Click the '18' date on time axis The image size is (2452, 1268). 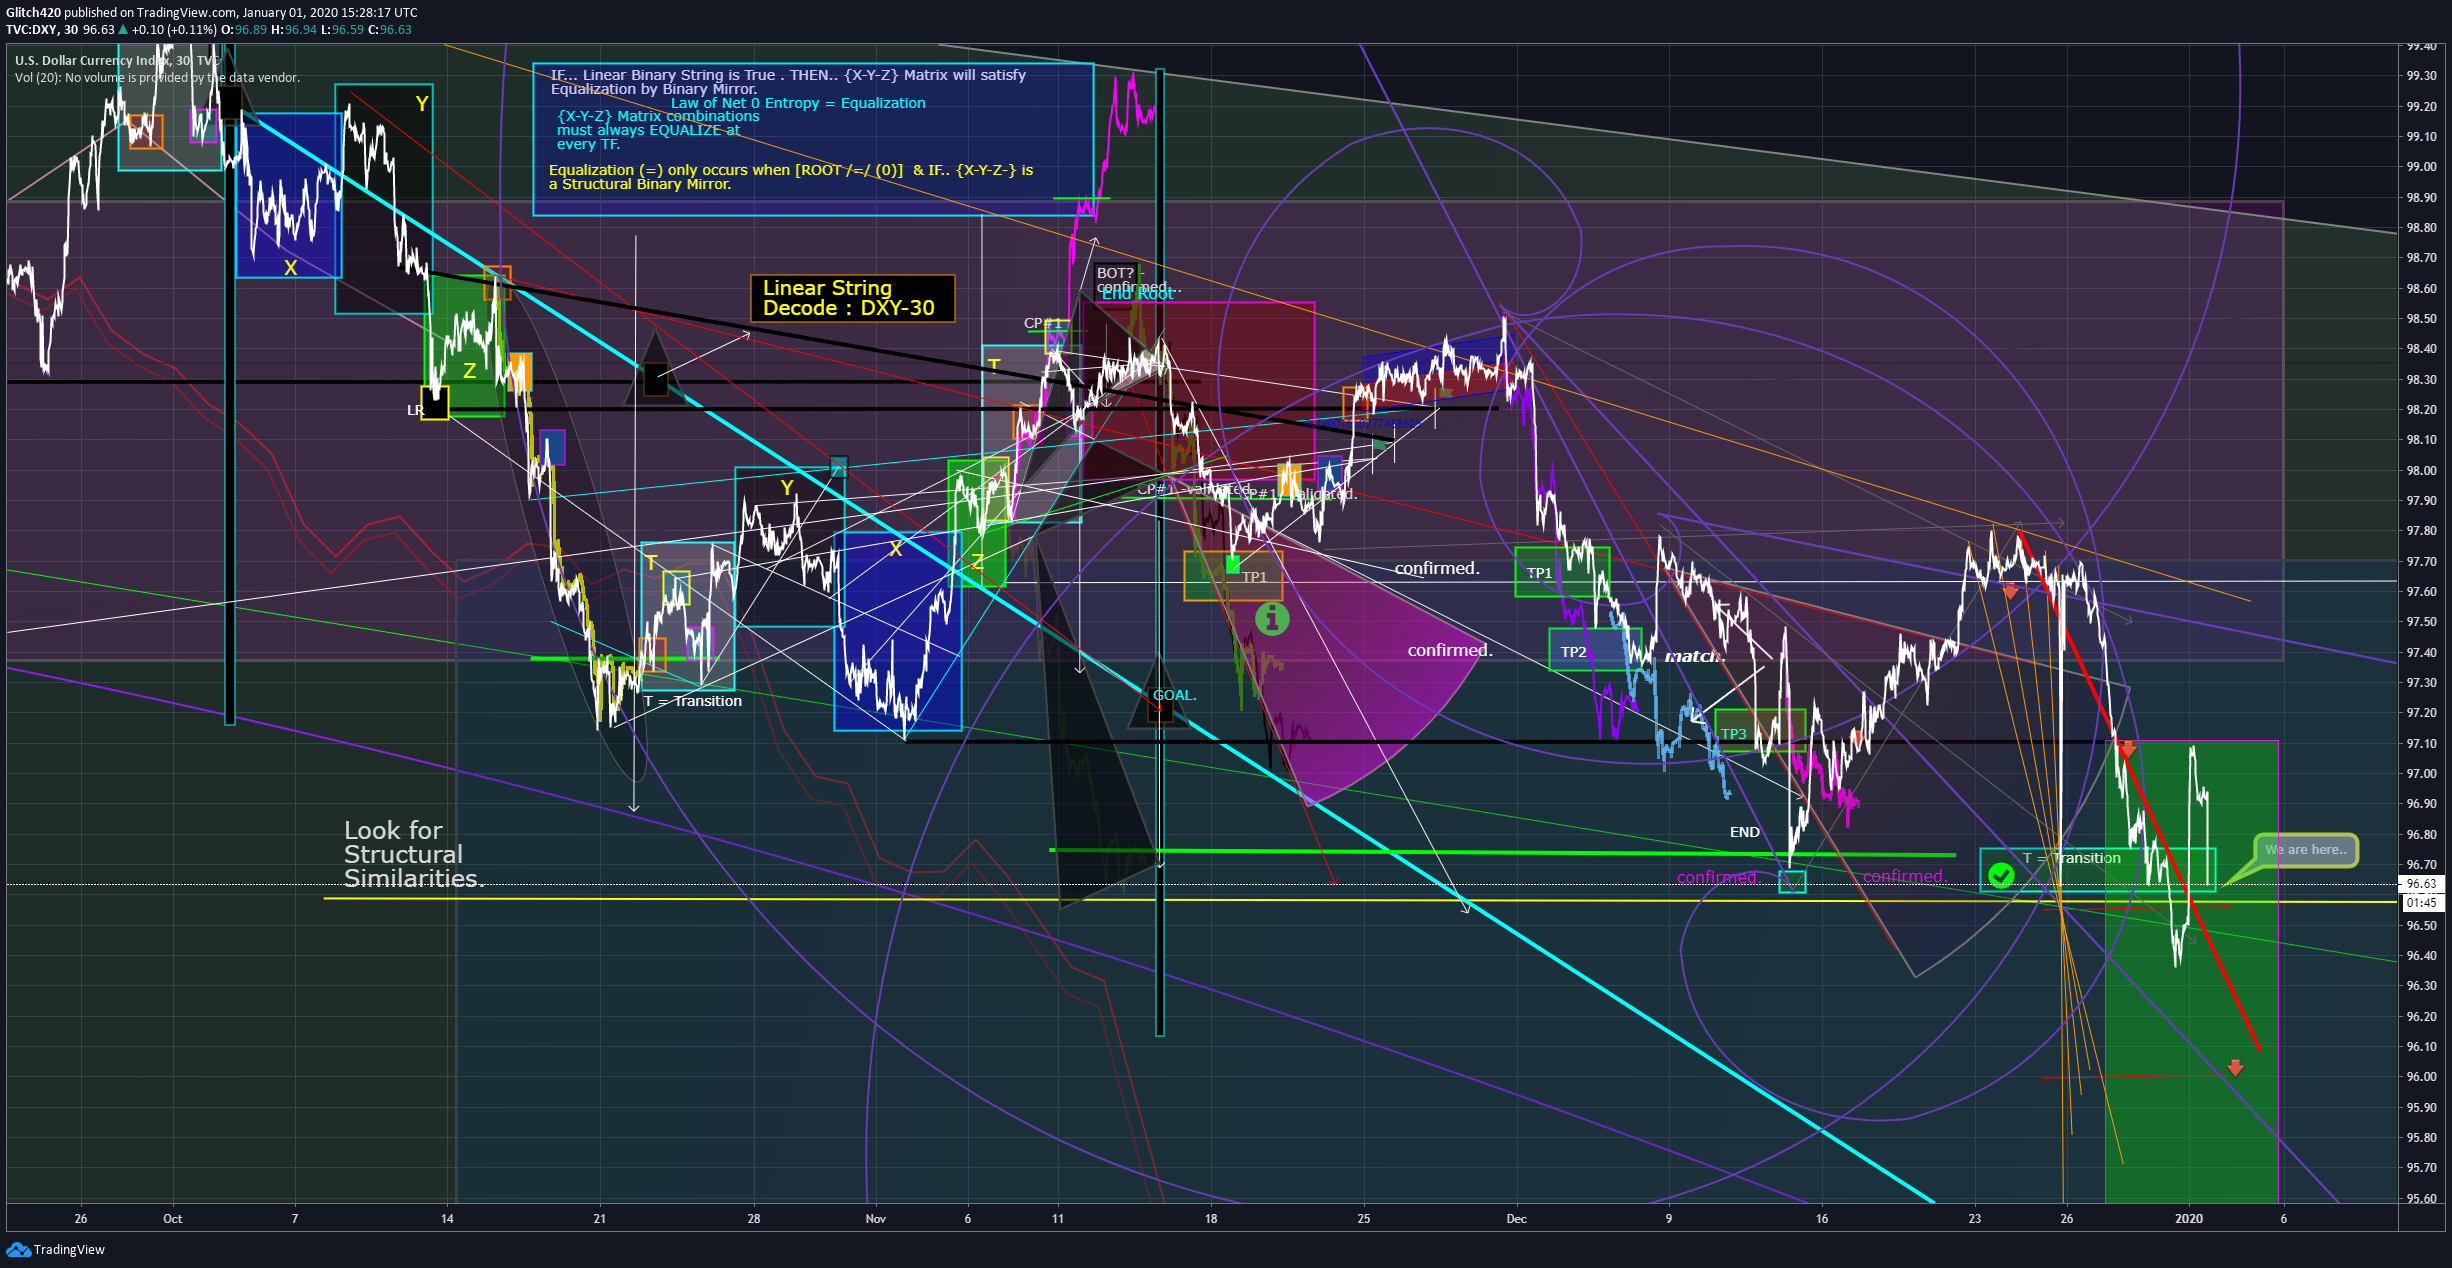(1211, 1218)
